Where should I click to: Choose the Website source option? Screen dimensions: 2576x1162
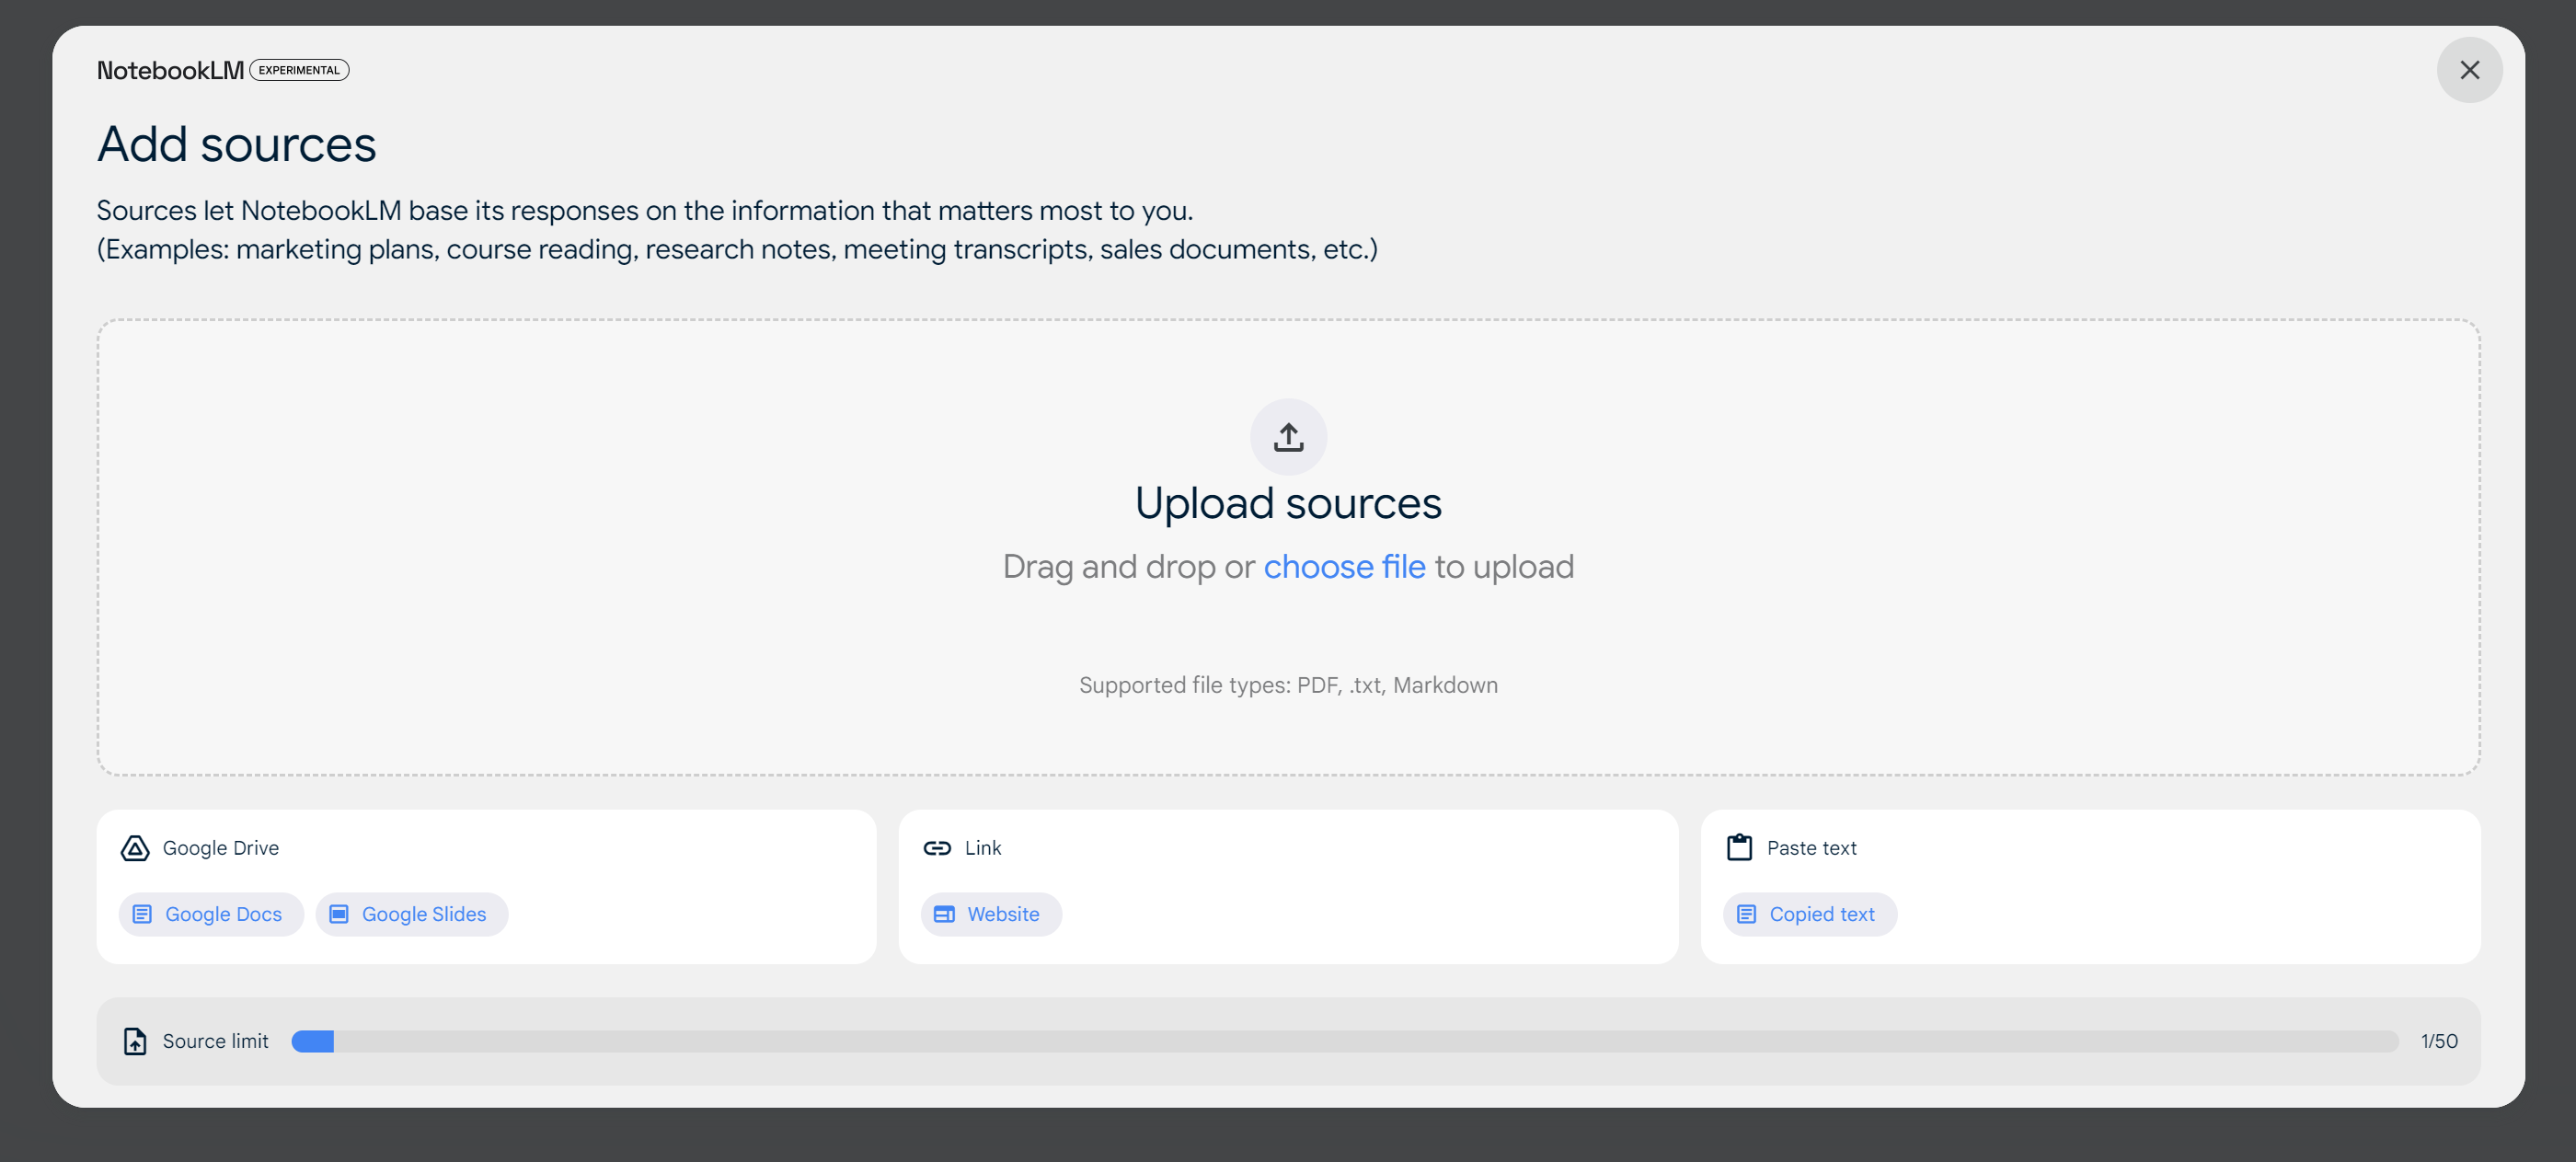point(991,913)
